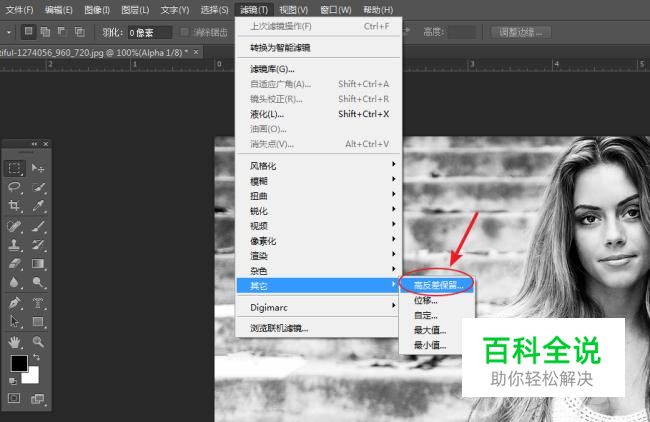Select the Eraser tool

pyautogui.click(x=15, y=264)
